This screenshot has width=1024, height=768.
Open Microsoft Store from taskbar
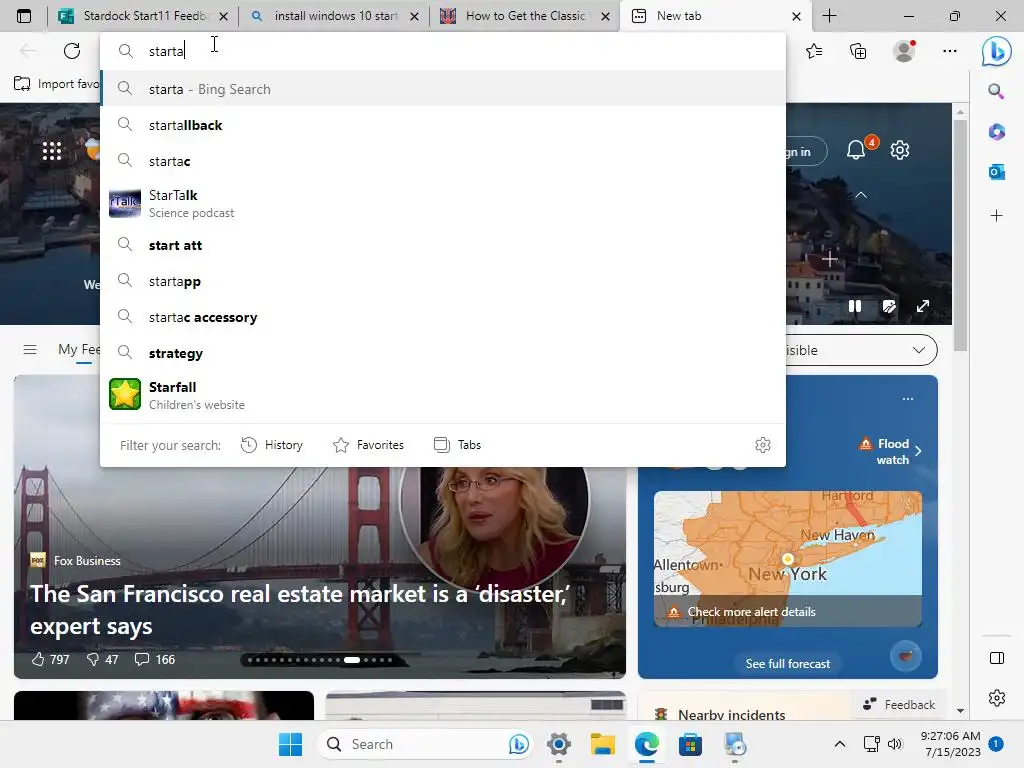tap(690, 744)
